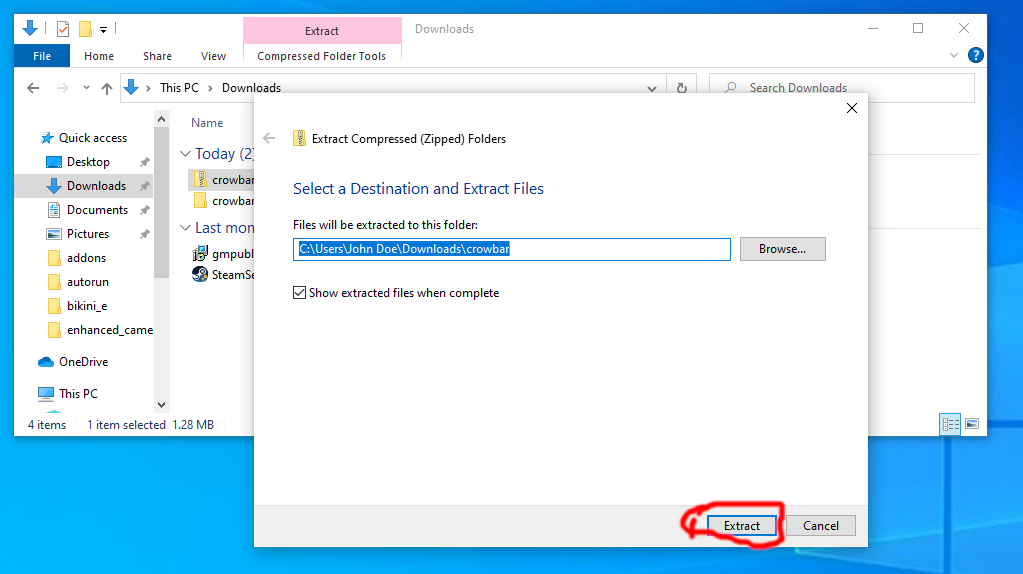Select the gmpubl file
This screenshot has height=574, width=1023.
pos(223,254)
